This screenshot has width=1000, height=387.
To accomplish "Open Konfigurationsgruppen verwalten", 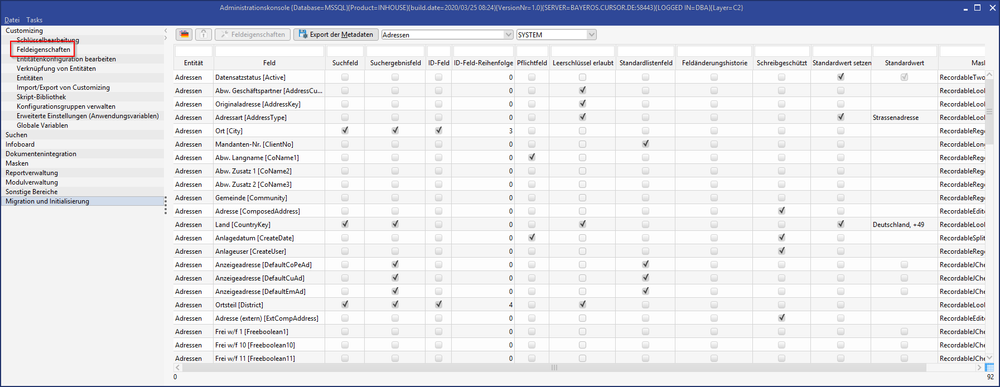I will coord(66,106).
